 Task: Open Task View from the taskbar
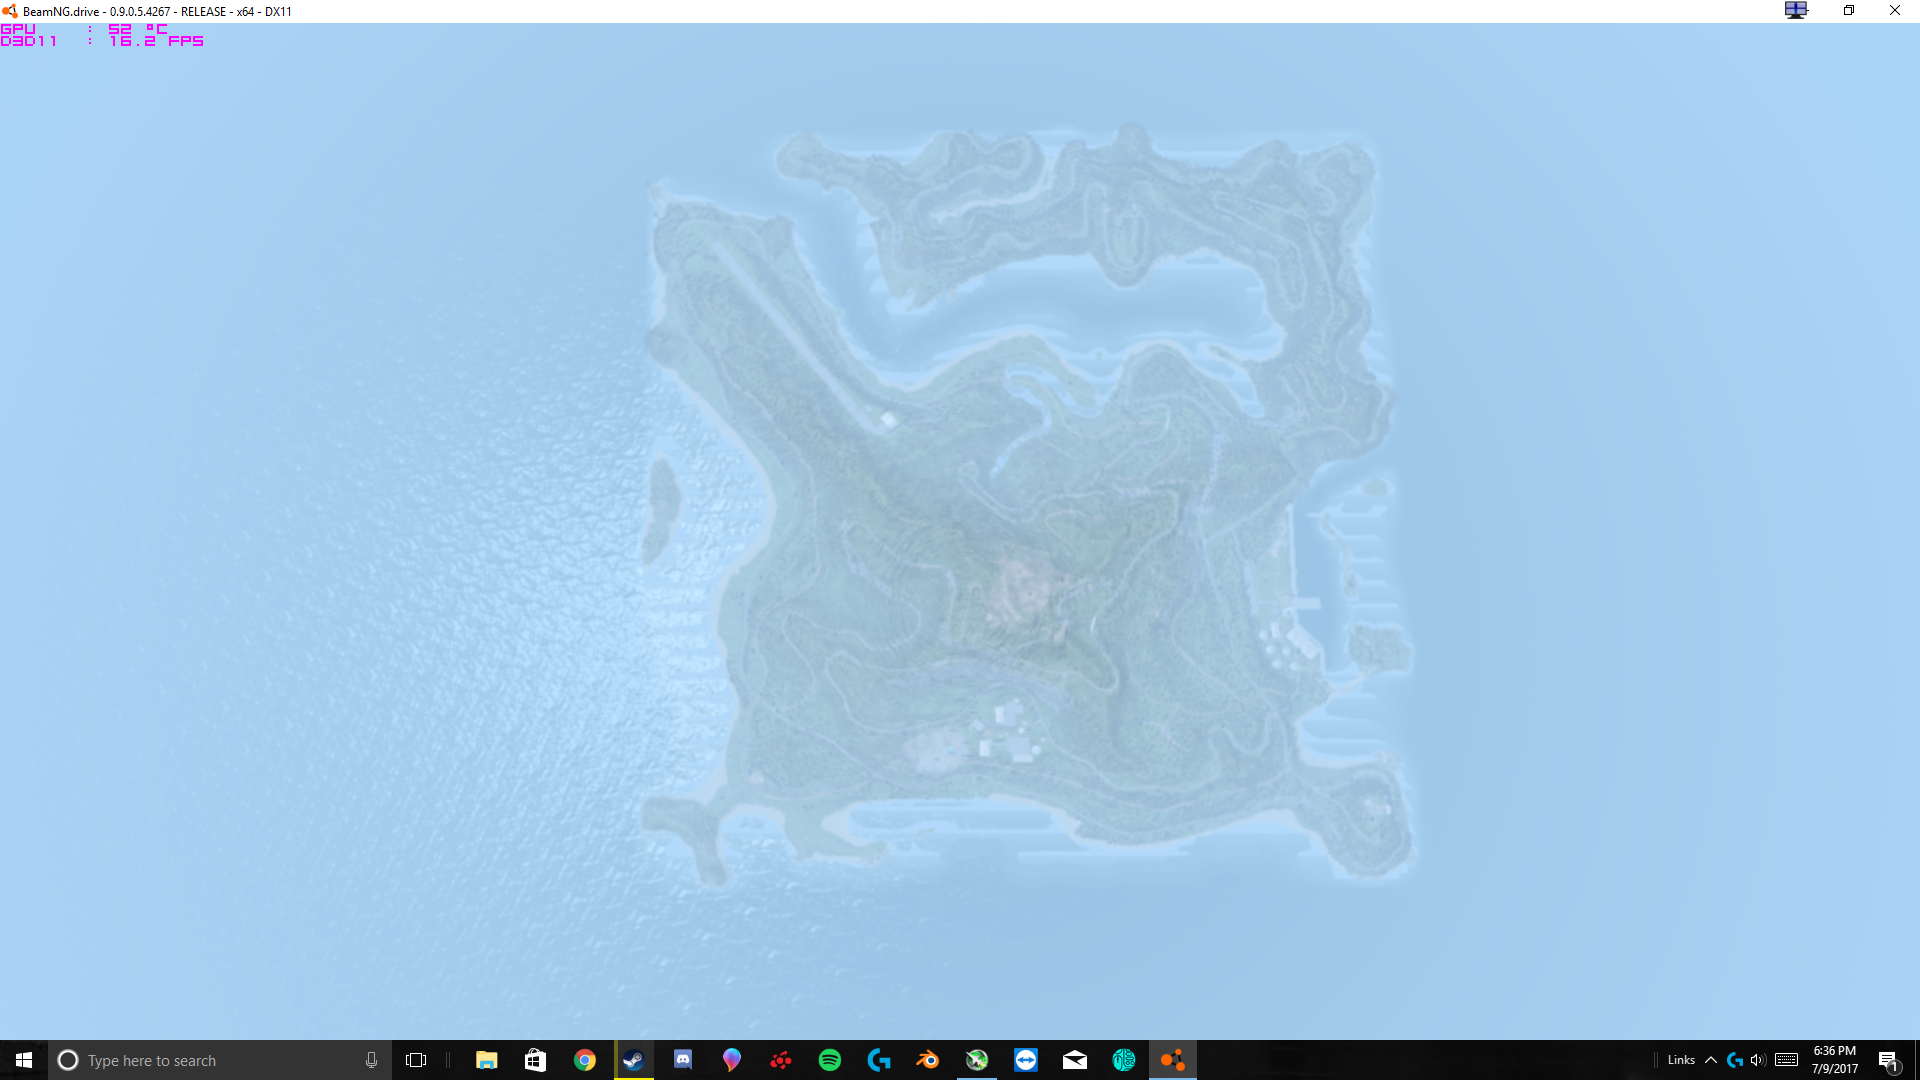click(x=416, y=1060)
